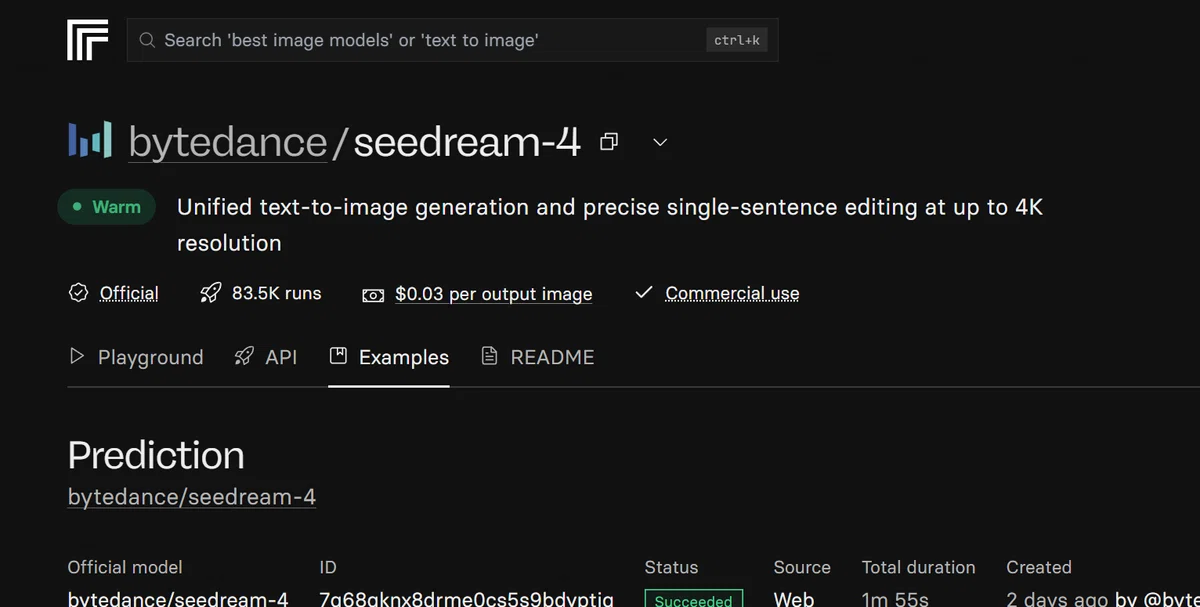Image resolution: width=1200 pixels, height=607 pixels.
Task: Click the money icon next to pricing
Action: click(373, 295)
